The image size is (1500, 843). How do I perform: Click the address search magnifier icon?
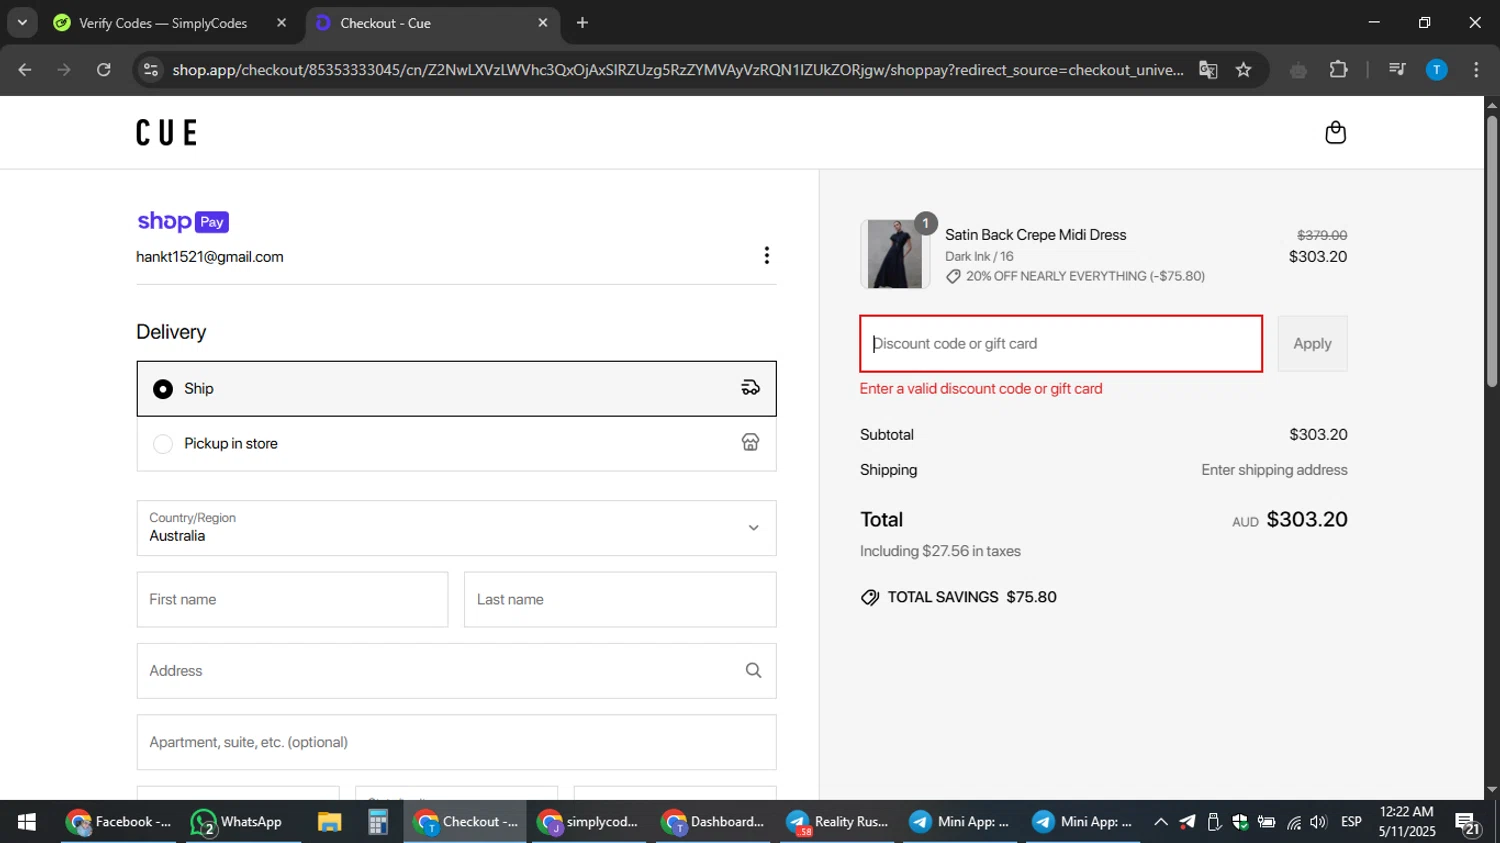(753, 671)
